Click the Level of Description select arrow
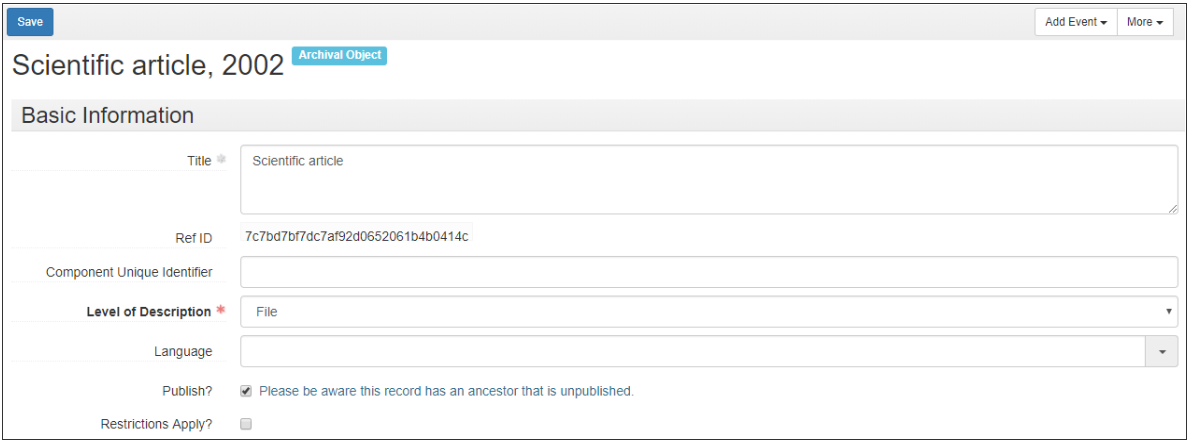 pyautogui.click(x=1170, y=311)
